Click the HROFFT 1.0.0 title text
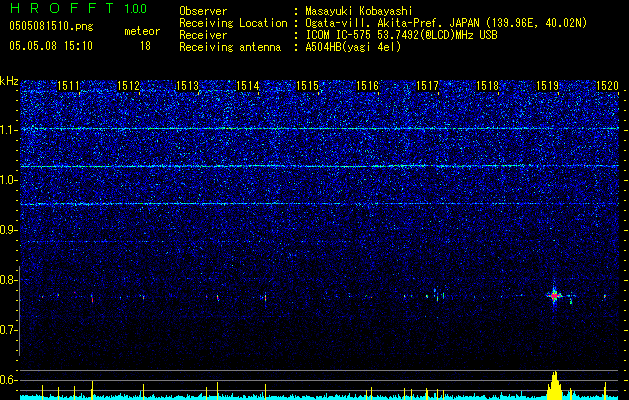The width and height of the screenshot is (629, 400). point(78,8)
